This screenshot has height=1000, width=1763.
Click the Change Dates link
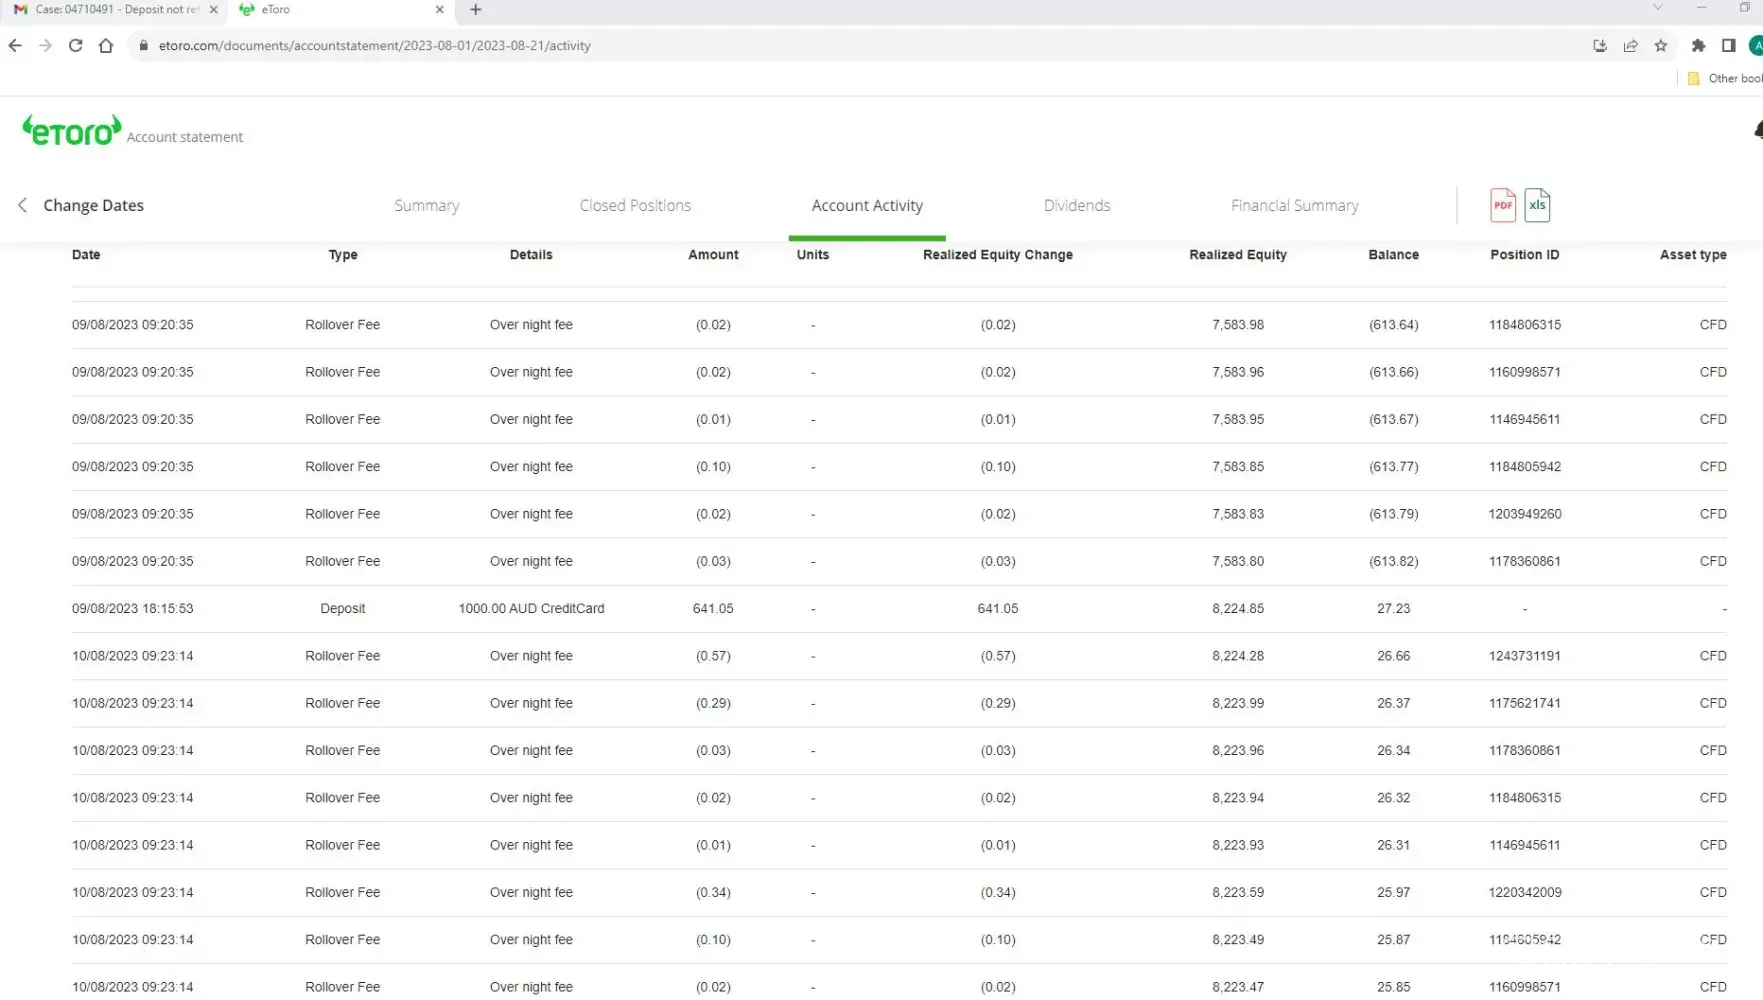[x=93, y=205]
